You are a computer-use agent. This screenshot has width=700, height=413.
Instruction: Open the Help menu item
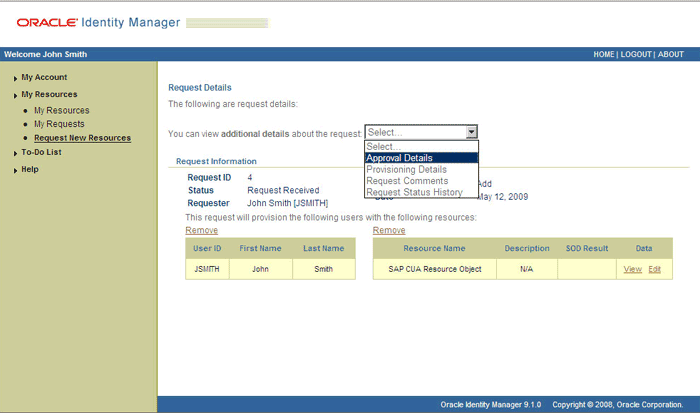[x=30, y=169]
